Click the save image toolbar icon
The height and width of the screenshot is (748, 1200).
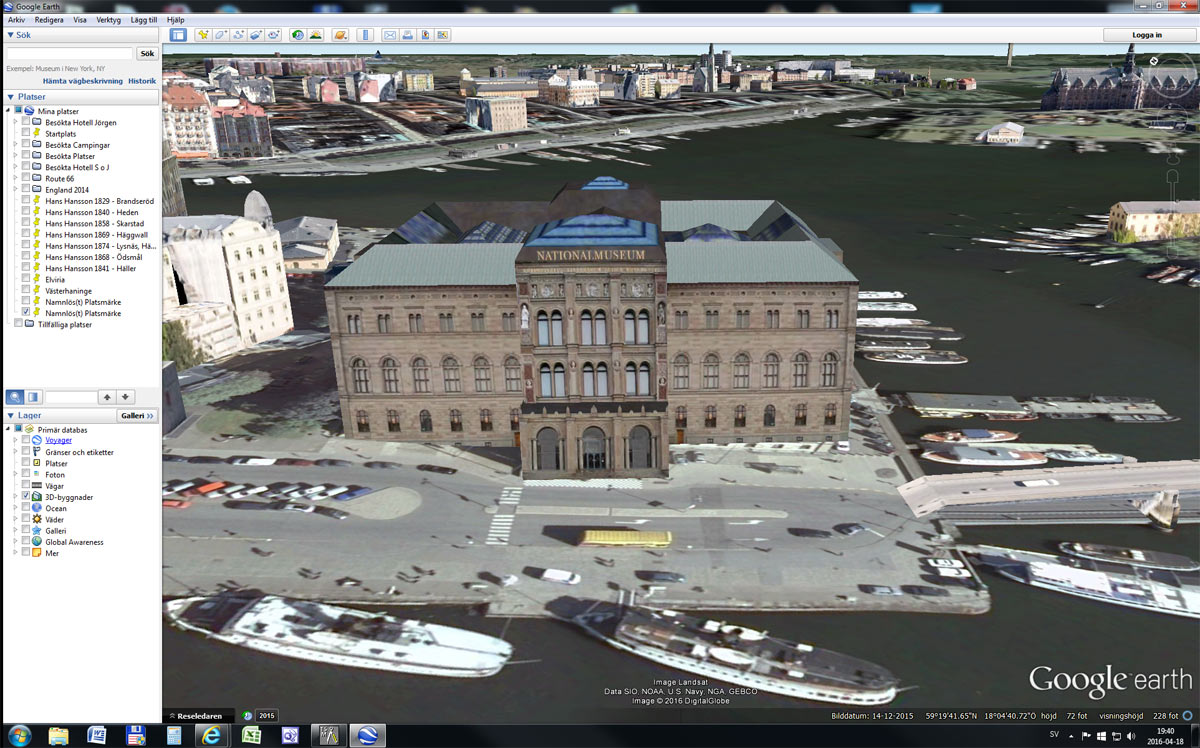click(x=426, y=35)
